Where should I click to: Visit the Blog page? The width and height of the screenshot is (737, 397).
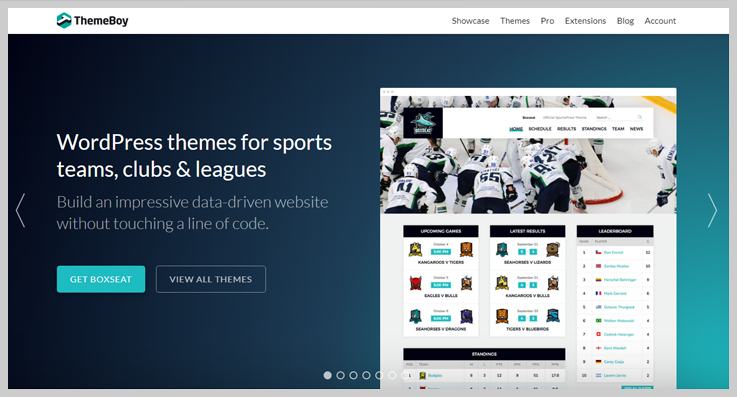[x=625, y=21]
